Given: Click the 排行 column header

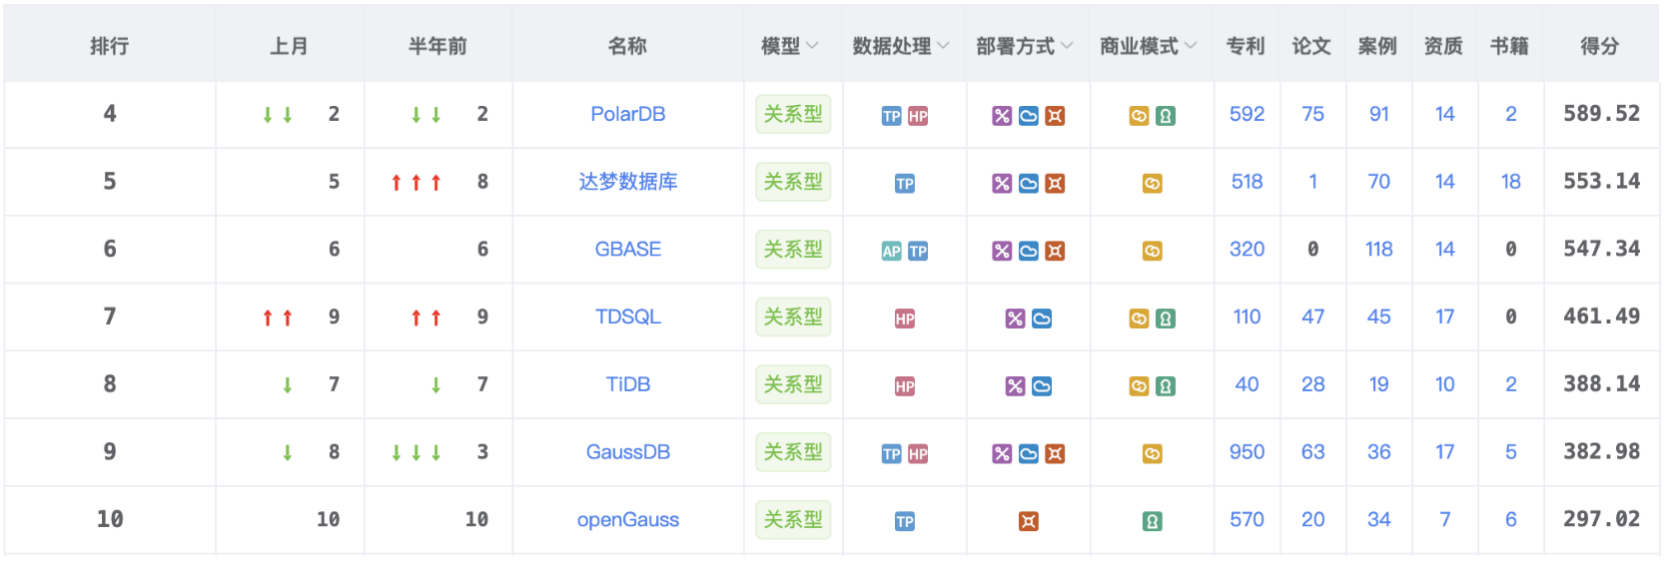Looking at the screenshot, I should (x=110, y=46).
